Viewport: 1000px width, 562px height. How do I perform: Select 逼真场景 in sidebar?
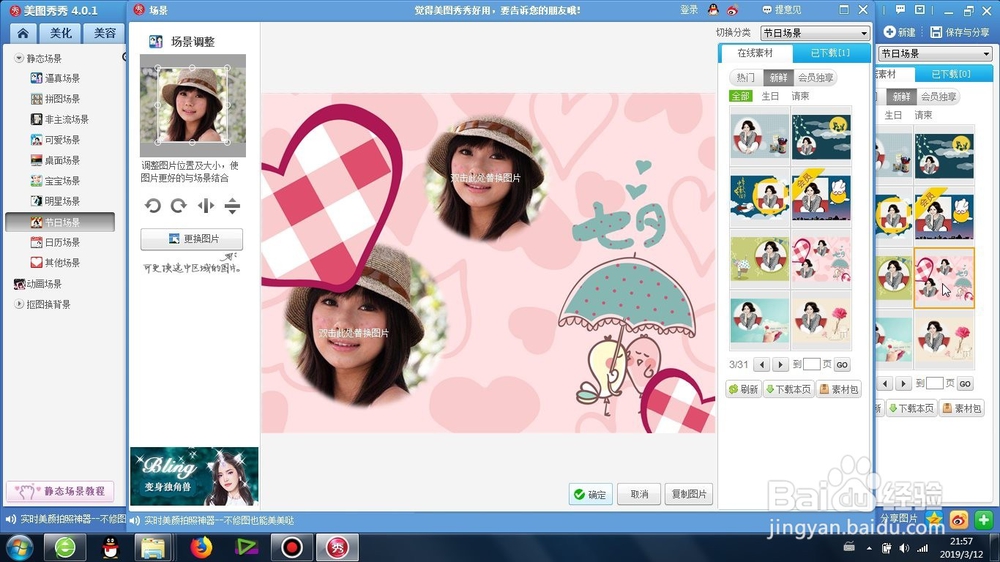pyautogui.click(x=55, y=78)
